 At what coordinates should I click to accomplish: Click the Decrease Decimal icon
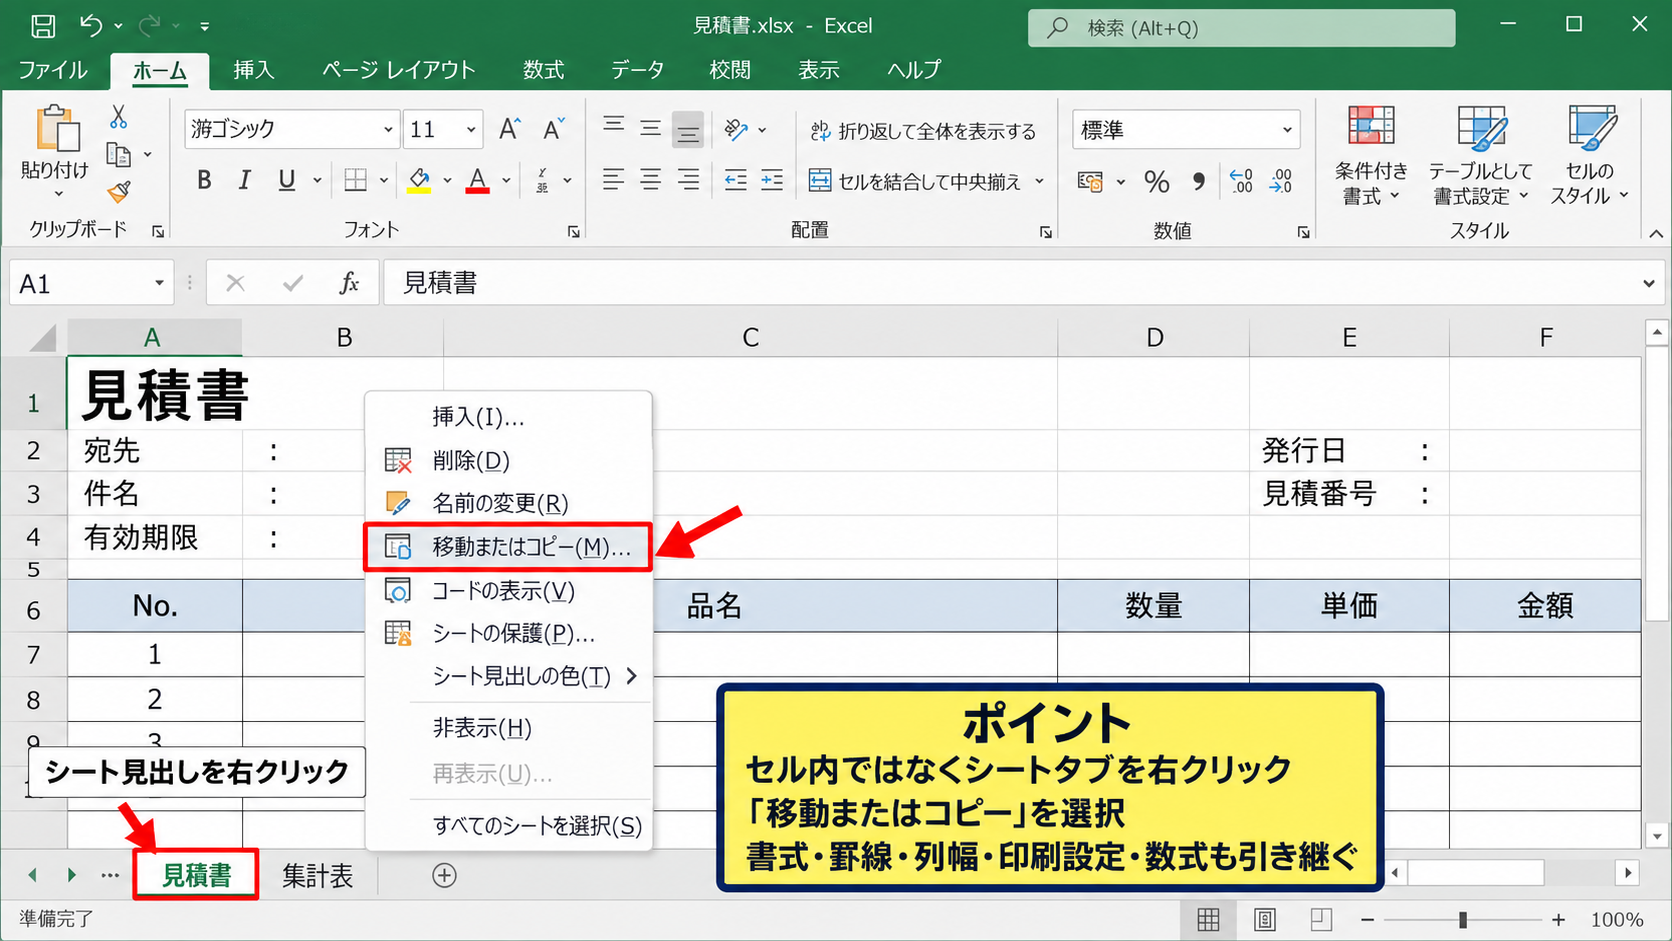coord(1281,181)
